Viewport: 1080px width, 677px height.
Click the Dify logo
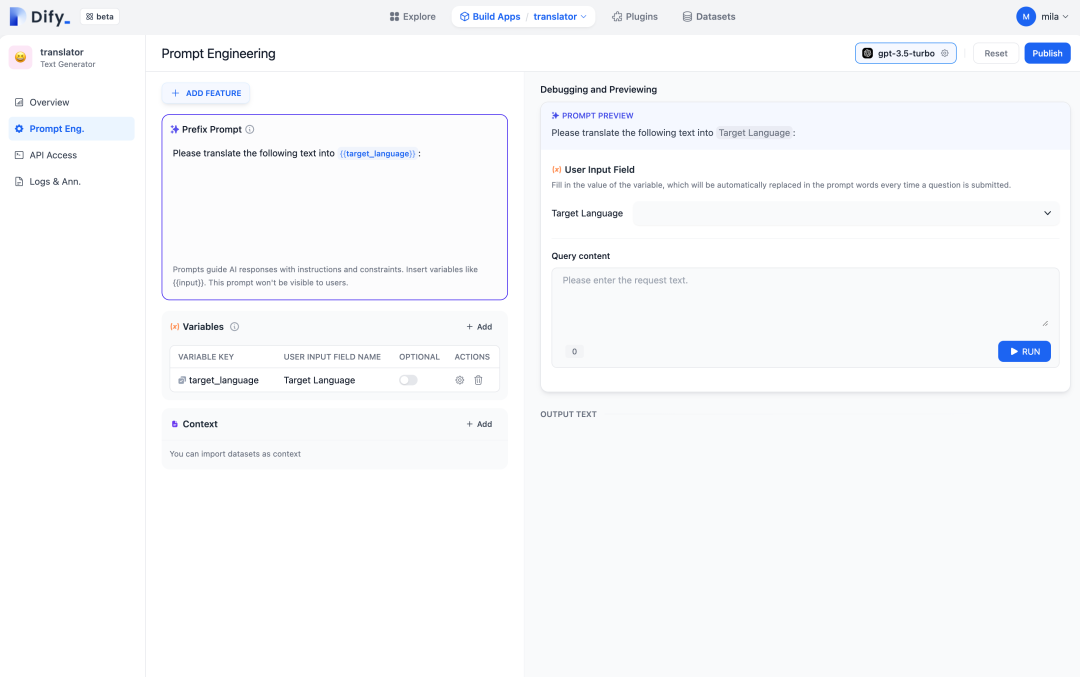coord(40,16)
